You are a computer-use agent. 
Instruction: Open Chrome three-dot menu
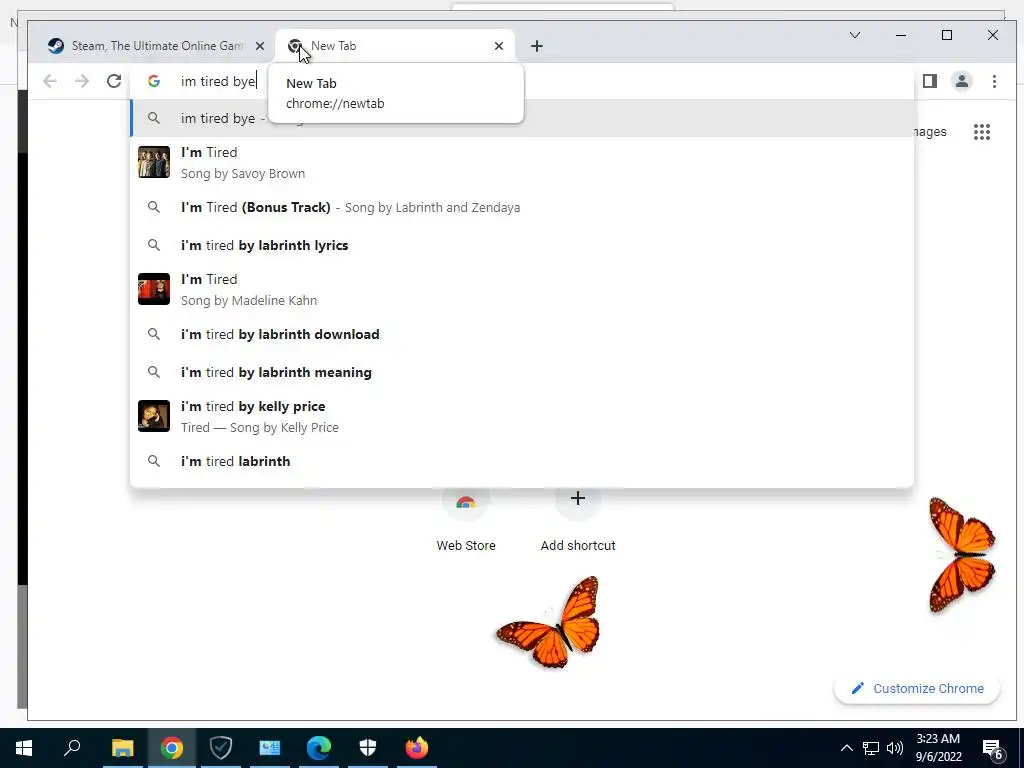click(x=994, y=81)
